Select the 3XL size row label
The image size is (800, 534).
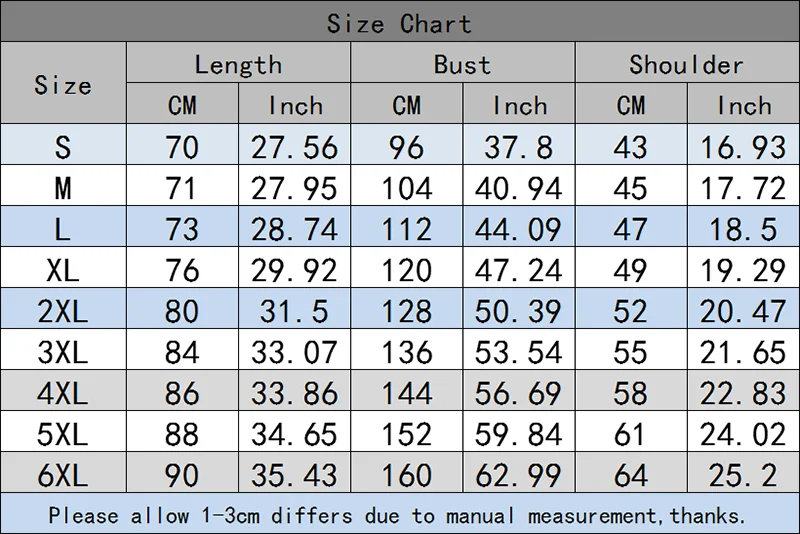[x=63, y=352]
